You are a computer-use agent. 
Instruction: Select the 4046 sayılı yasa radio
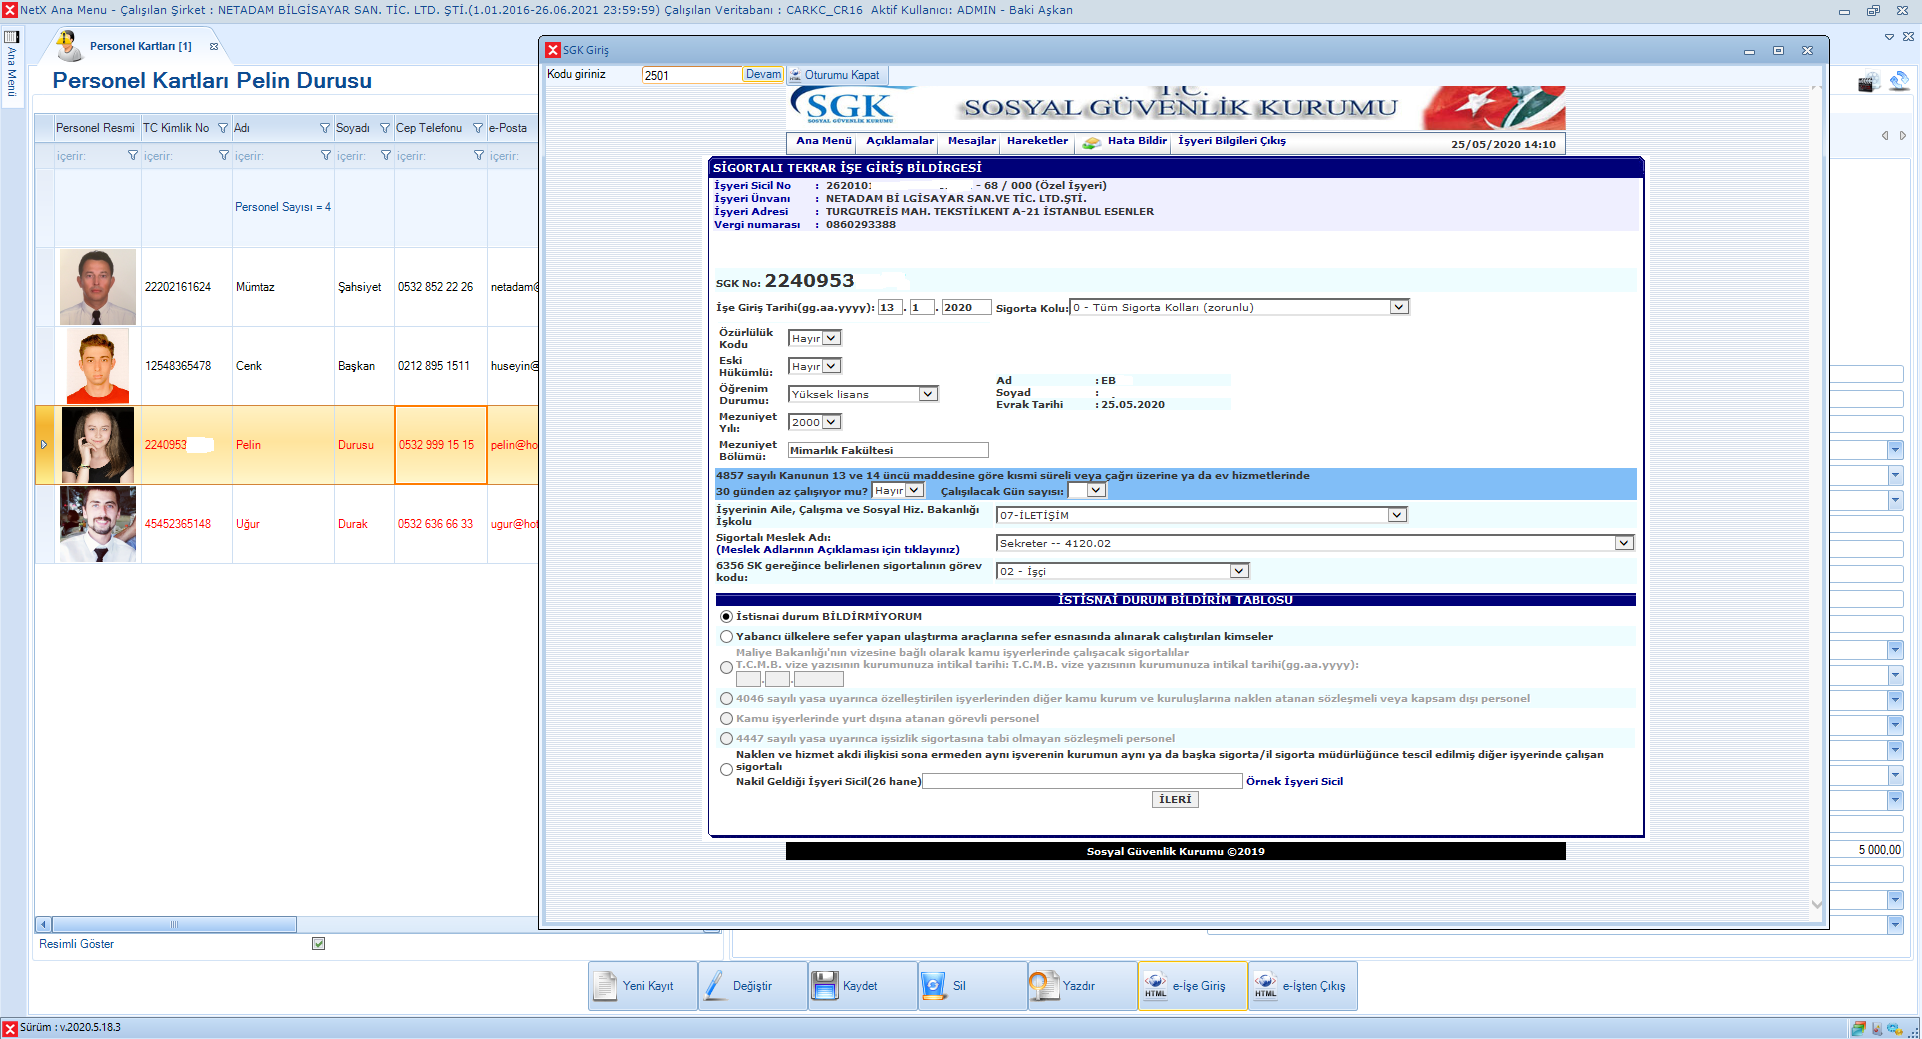coord(727,698)
